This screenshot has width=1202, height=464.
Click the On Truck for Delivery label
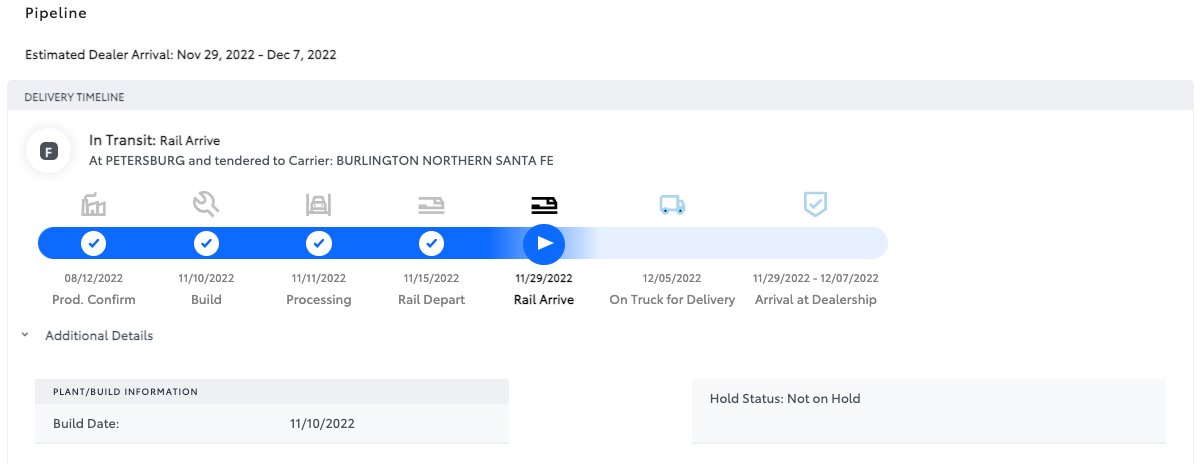[x=671, y=300]
